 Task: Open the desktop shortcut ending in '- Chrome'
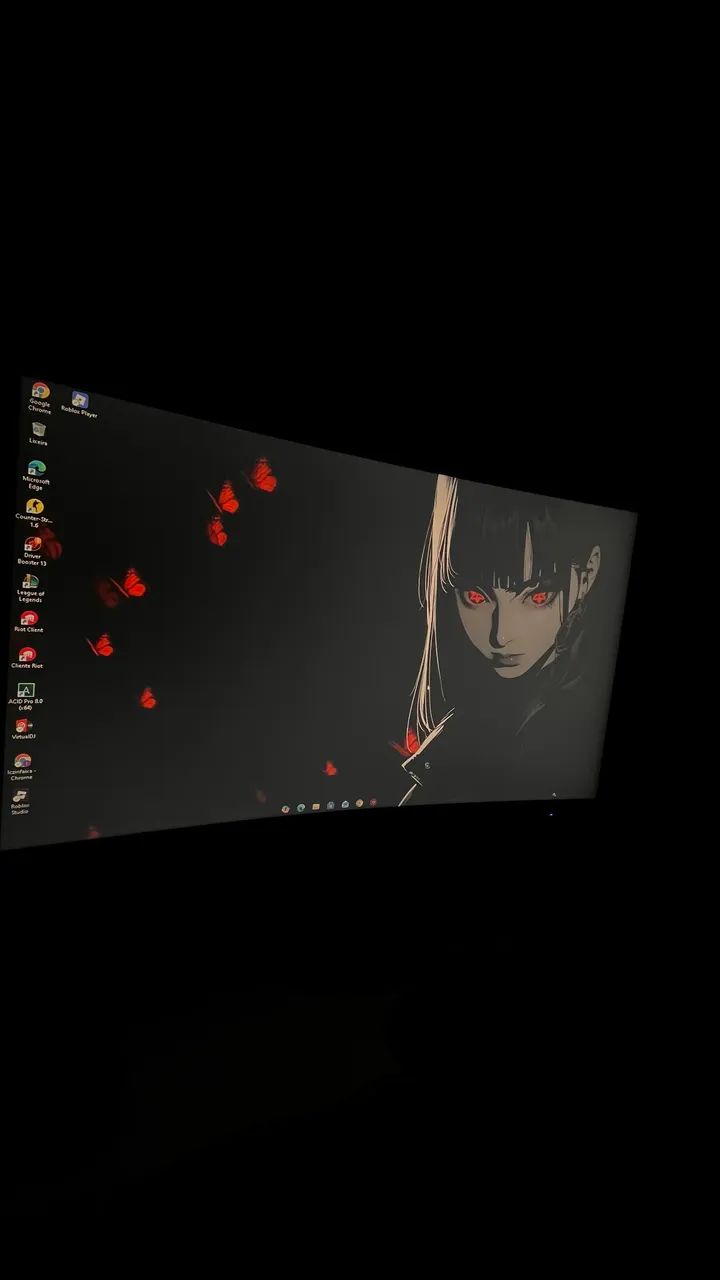tap(21, 767)
